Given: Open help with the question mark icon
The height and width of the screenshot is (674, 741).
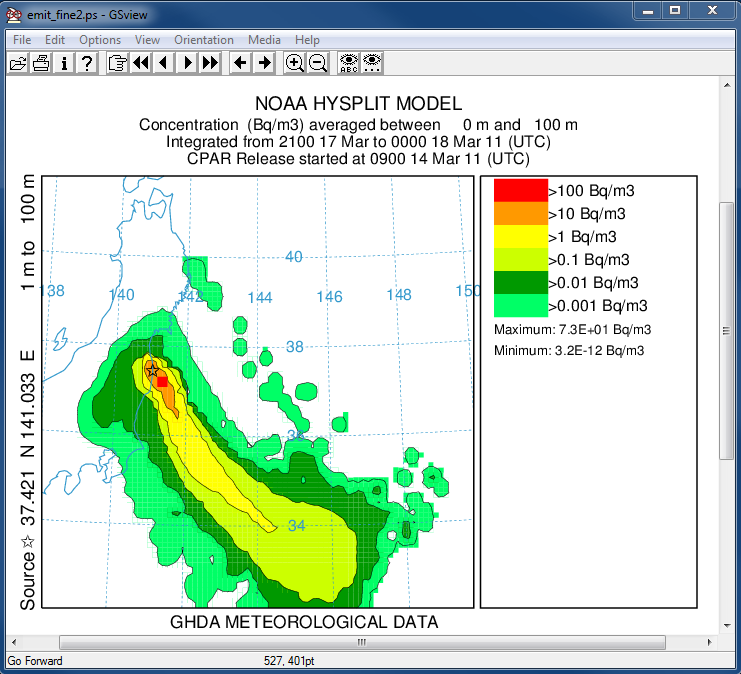Looking at the screenshot, I should 86,63.
